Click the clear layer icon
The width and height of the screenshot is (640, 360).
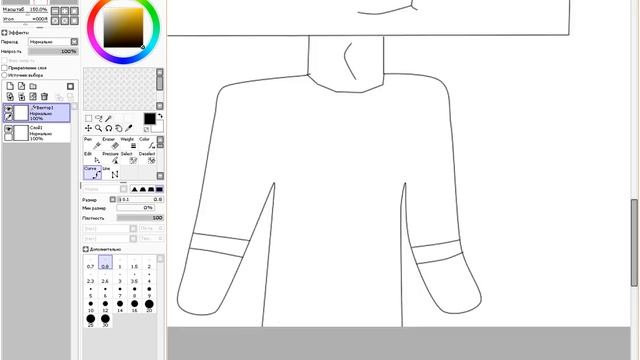33,97
